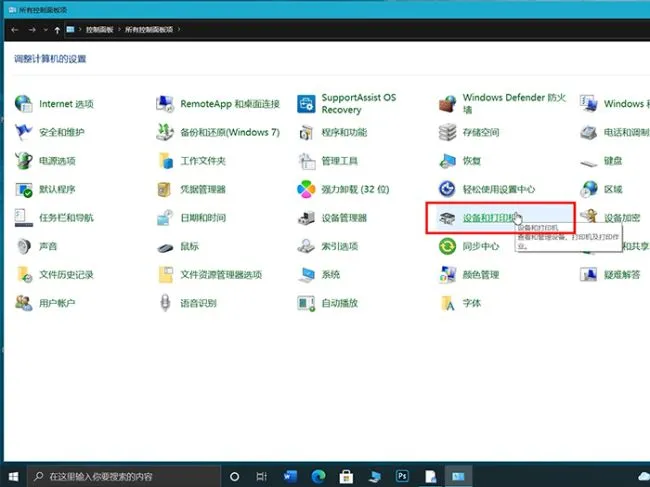Open the Windows Start button
Viewport: 650px width, 487px height.
(x=13, y=477)
